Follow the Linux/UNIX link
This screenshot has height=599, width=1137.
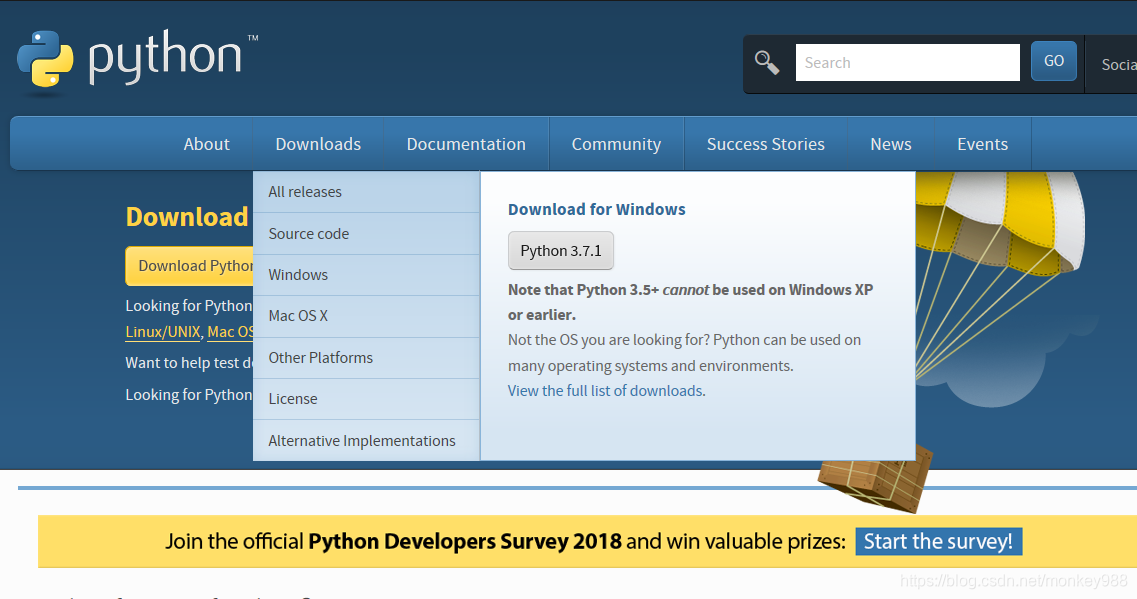(x=163, y=332)
